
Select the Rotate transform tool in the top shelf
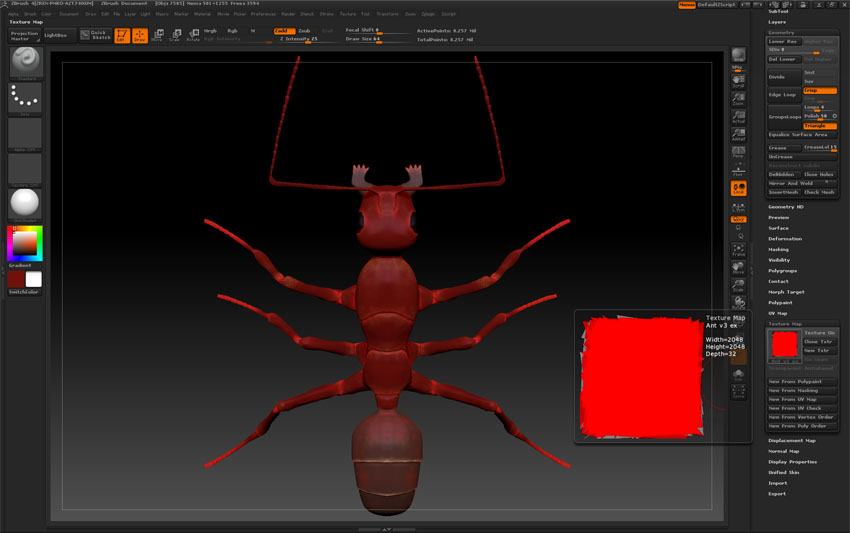(x=193, y=36)
